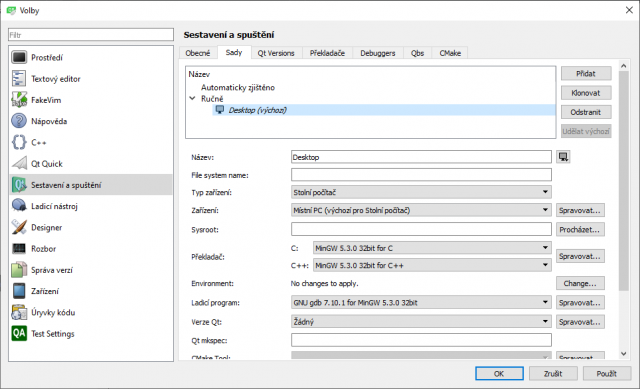Open the Prostředí category icon

[19, 58]
